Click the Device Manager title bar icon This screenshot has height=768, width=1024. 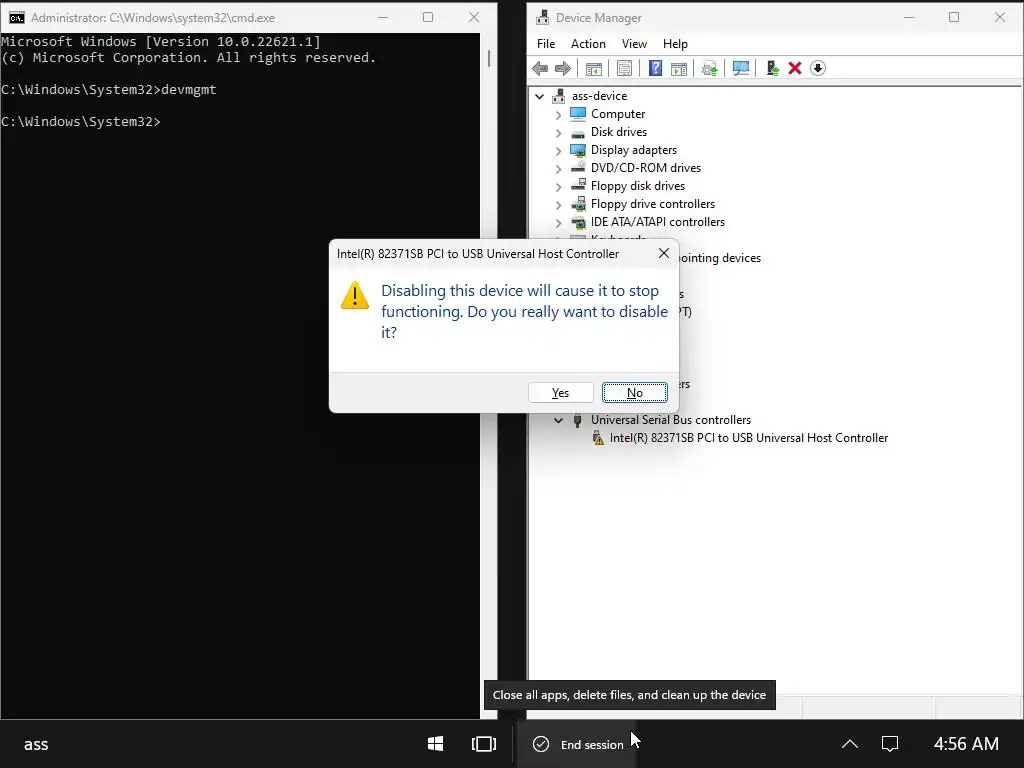[x=543, y=18]
